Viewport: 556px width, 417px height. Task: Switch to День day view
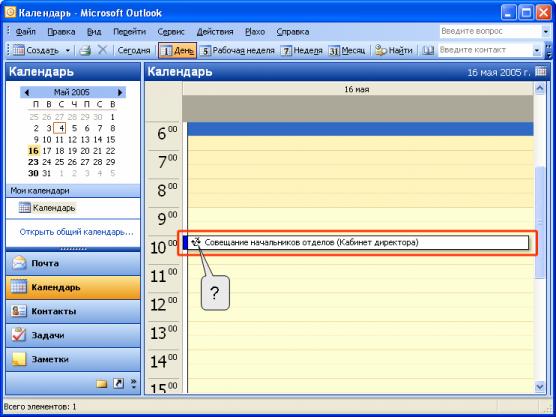(177, 51)
